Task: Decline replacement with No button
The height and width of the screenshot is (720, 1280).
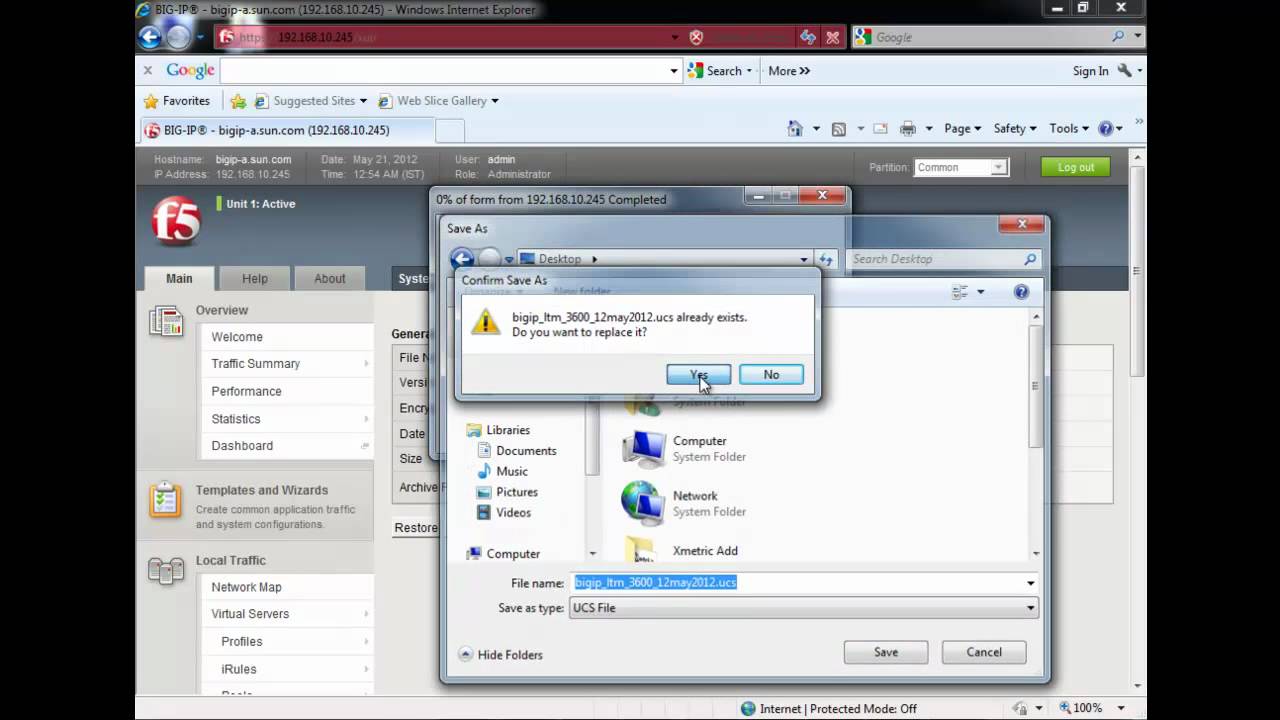Action: [771, 374]
